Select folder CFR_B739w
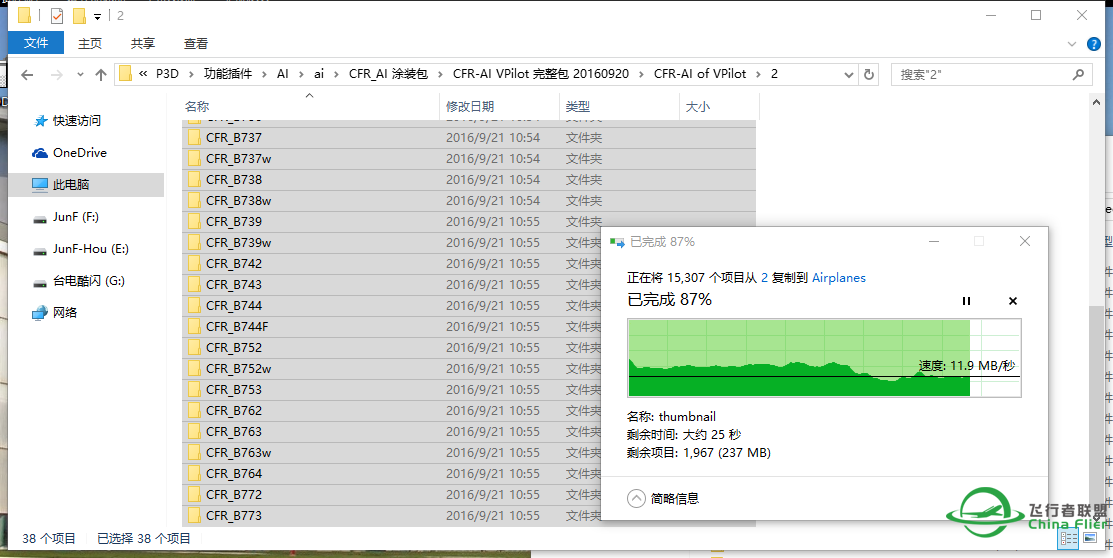This screenshot has height=558, width=1113. pos(391,243)
